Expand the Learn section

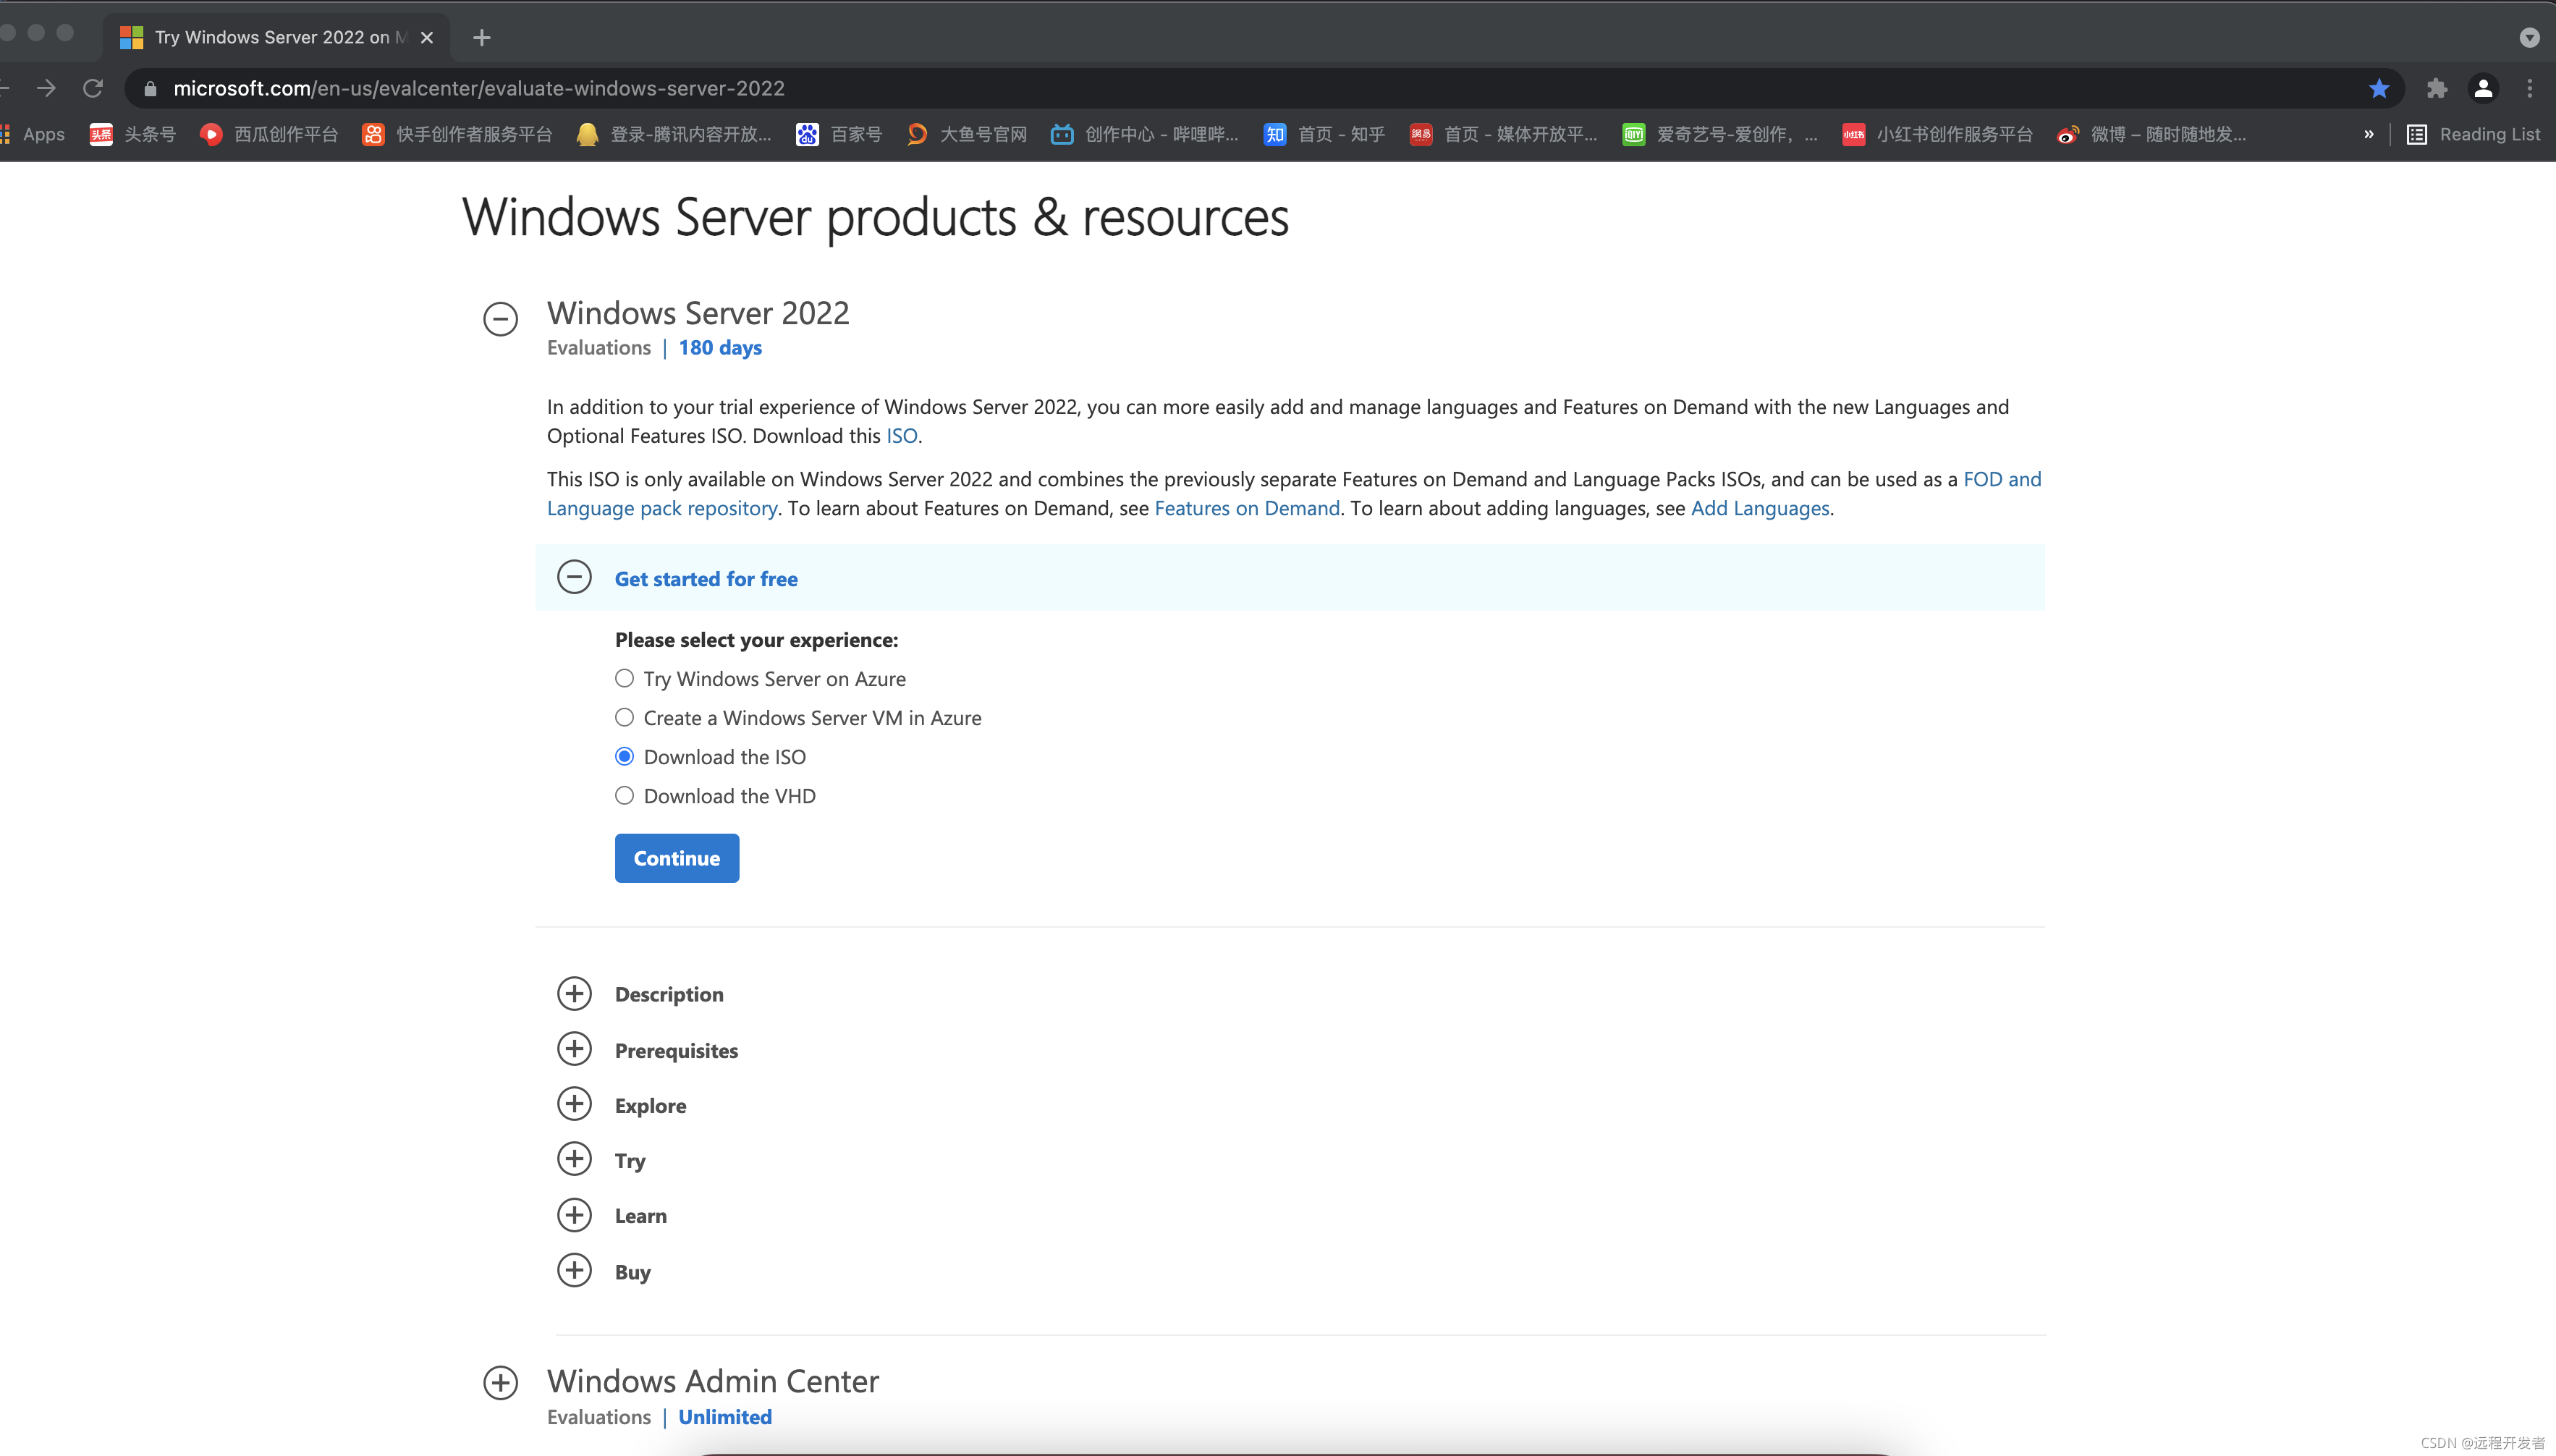tap(574, 1215)
